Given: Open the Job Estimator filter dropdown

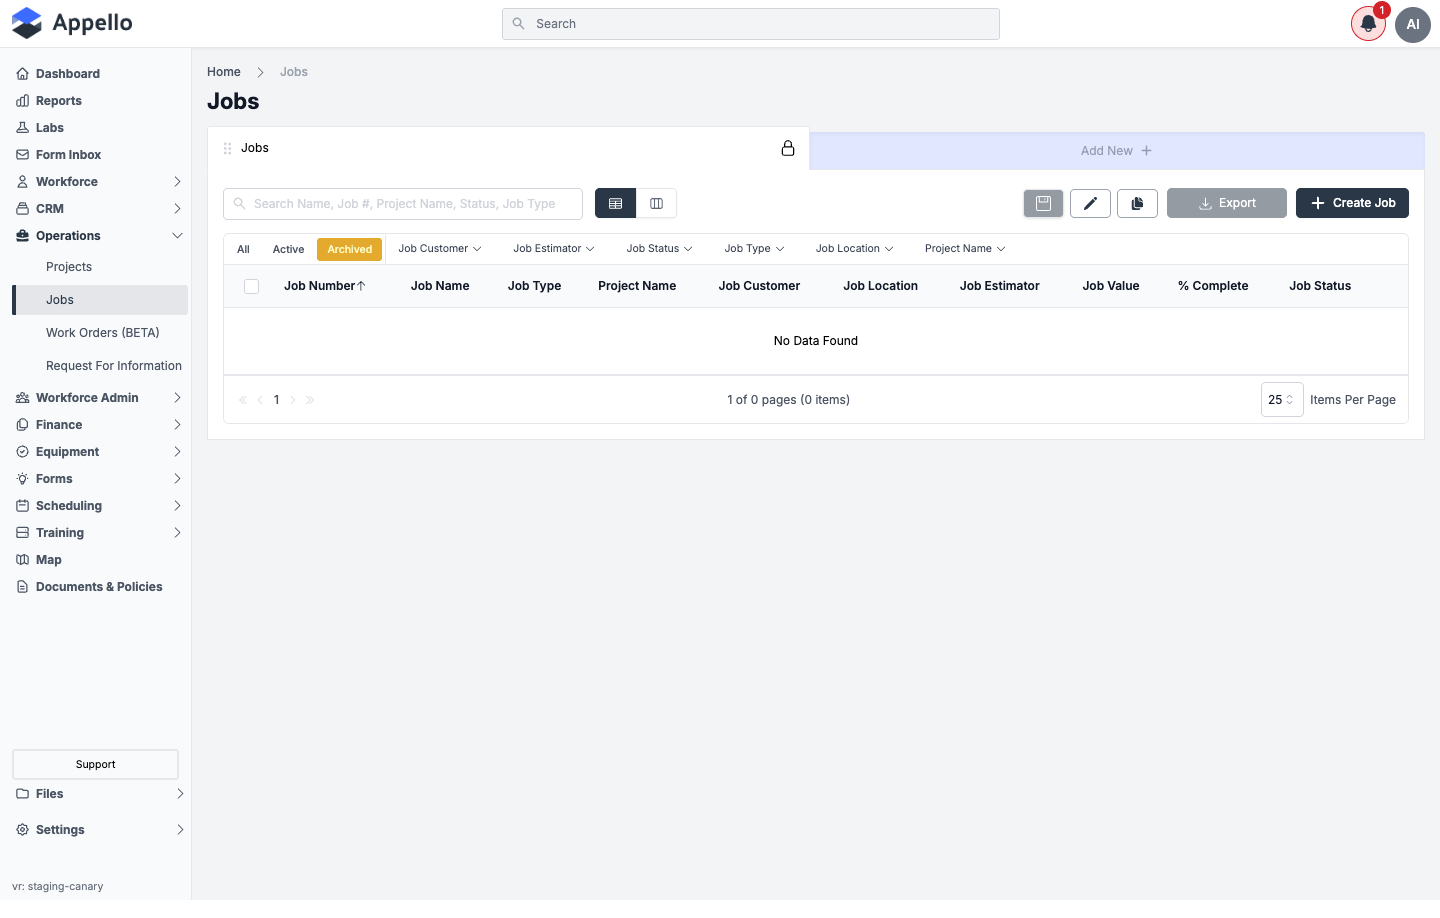Looking at the screenshot, I should coord(554,249).
